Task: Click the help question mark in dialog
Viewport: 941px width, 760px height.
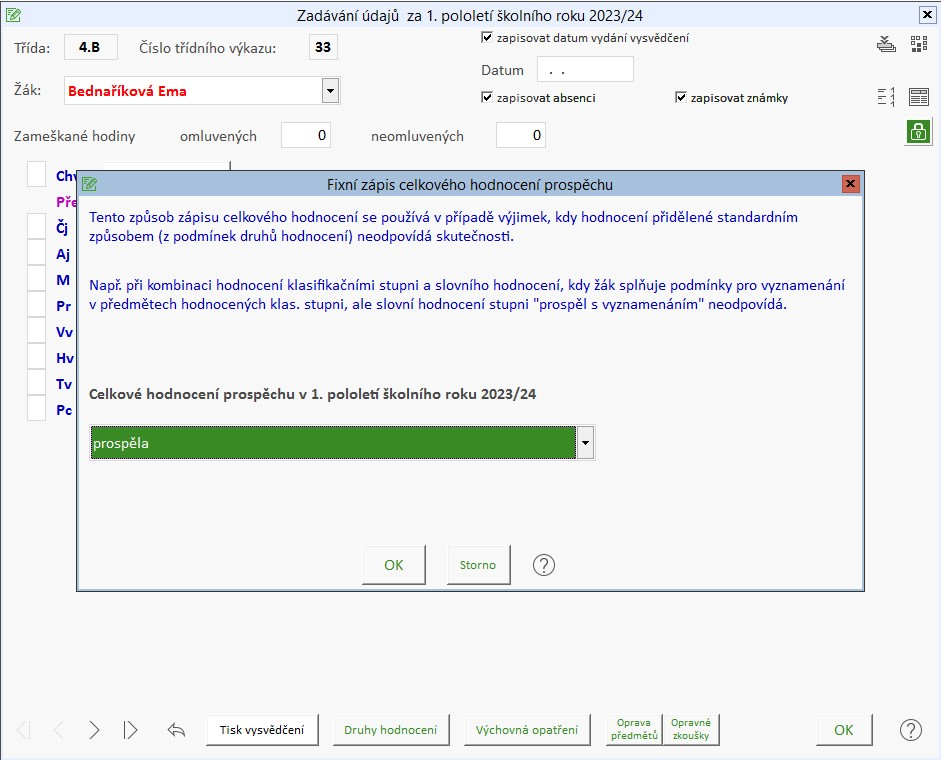Action: (543, 565)
